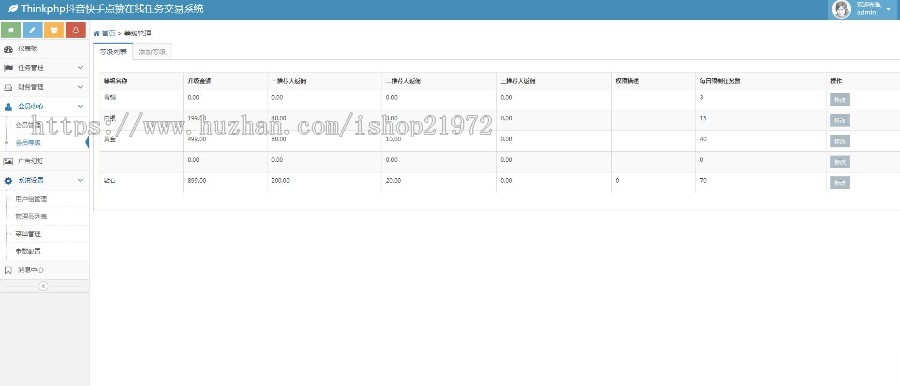
Task: Click the blue pencil shortcut button
Action: coord(33,30)
